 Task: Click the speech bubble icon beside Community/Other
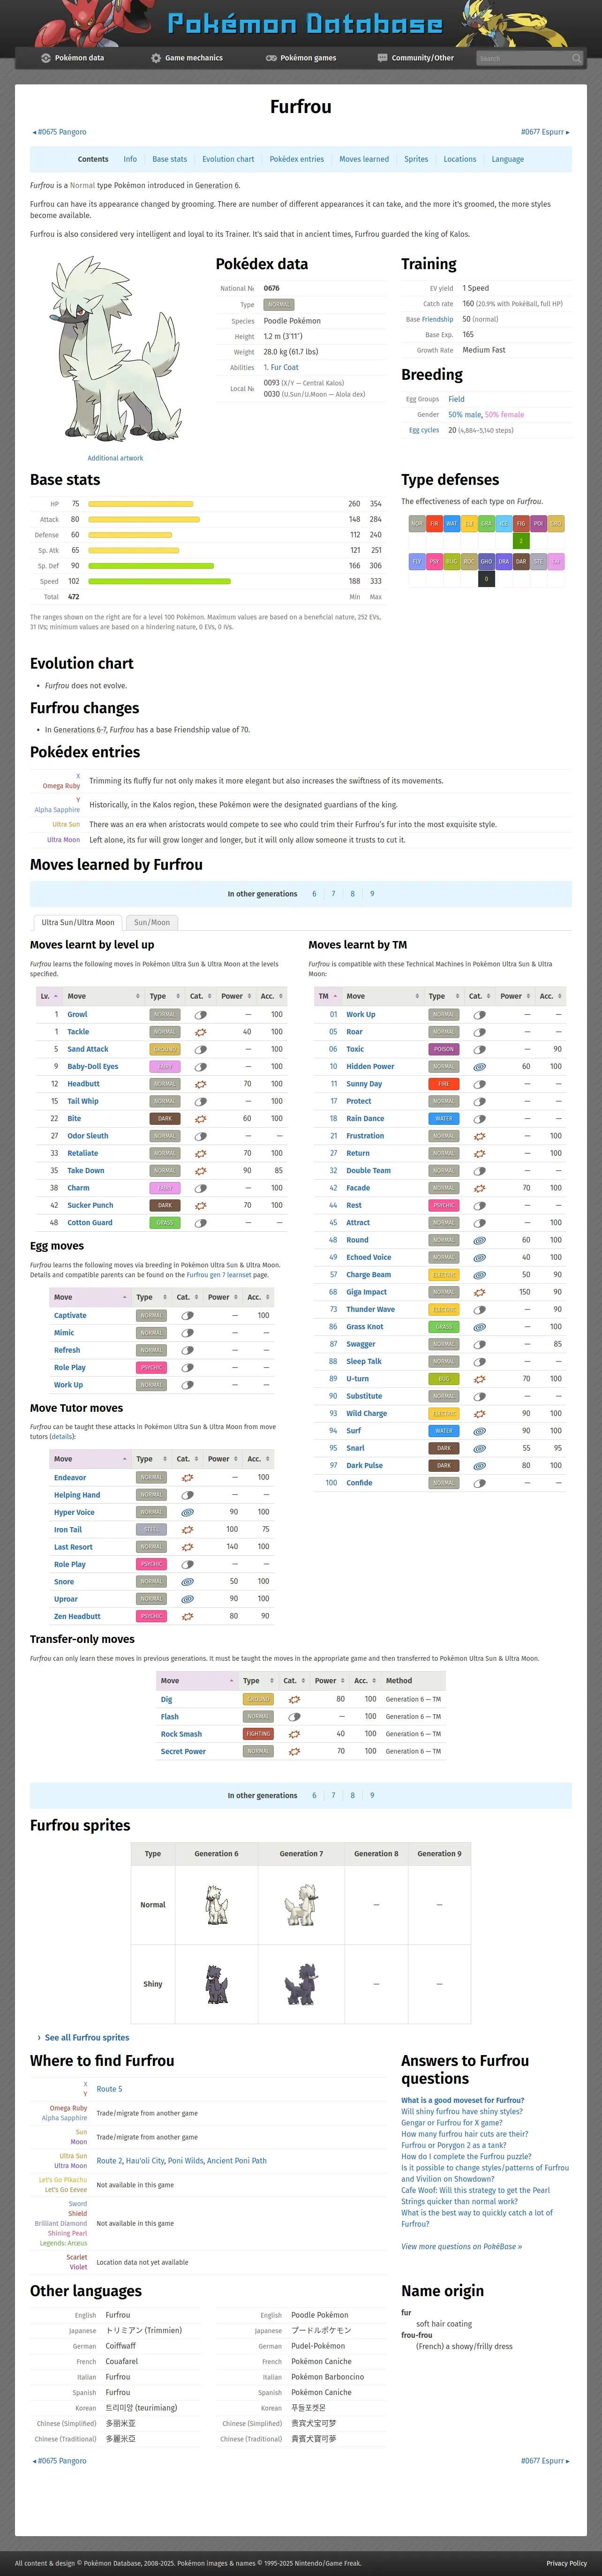coord(382,58)
